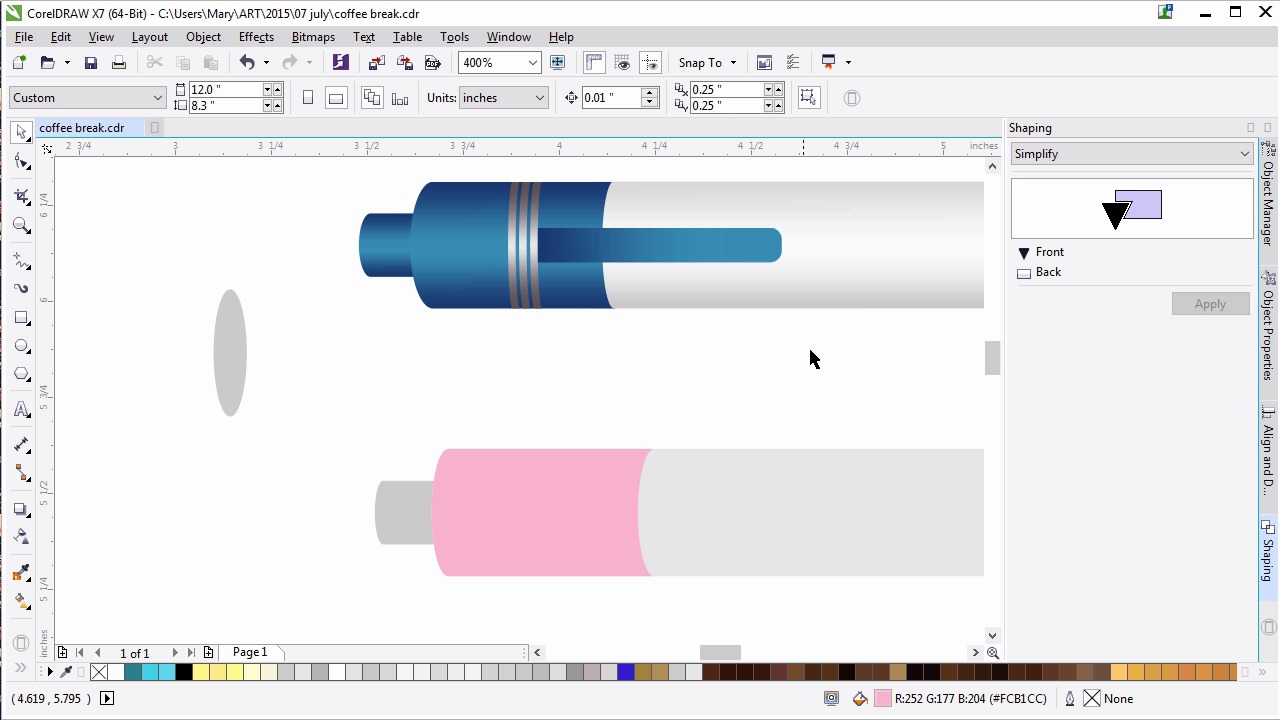Image resolution: width=1280 pixels, height=720 pixels.
Task: Open the Layout menu
Action: pyautogui.click(x=149, y=37)
